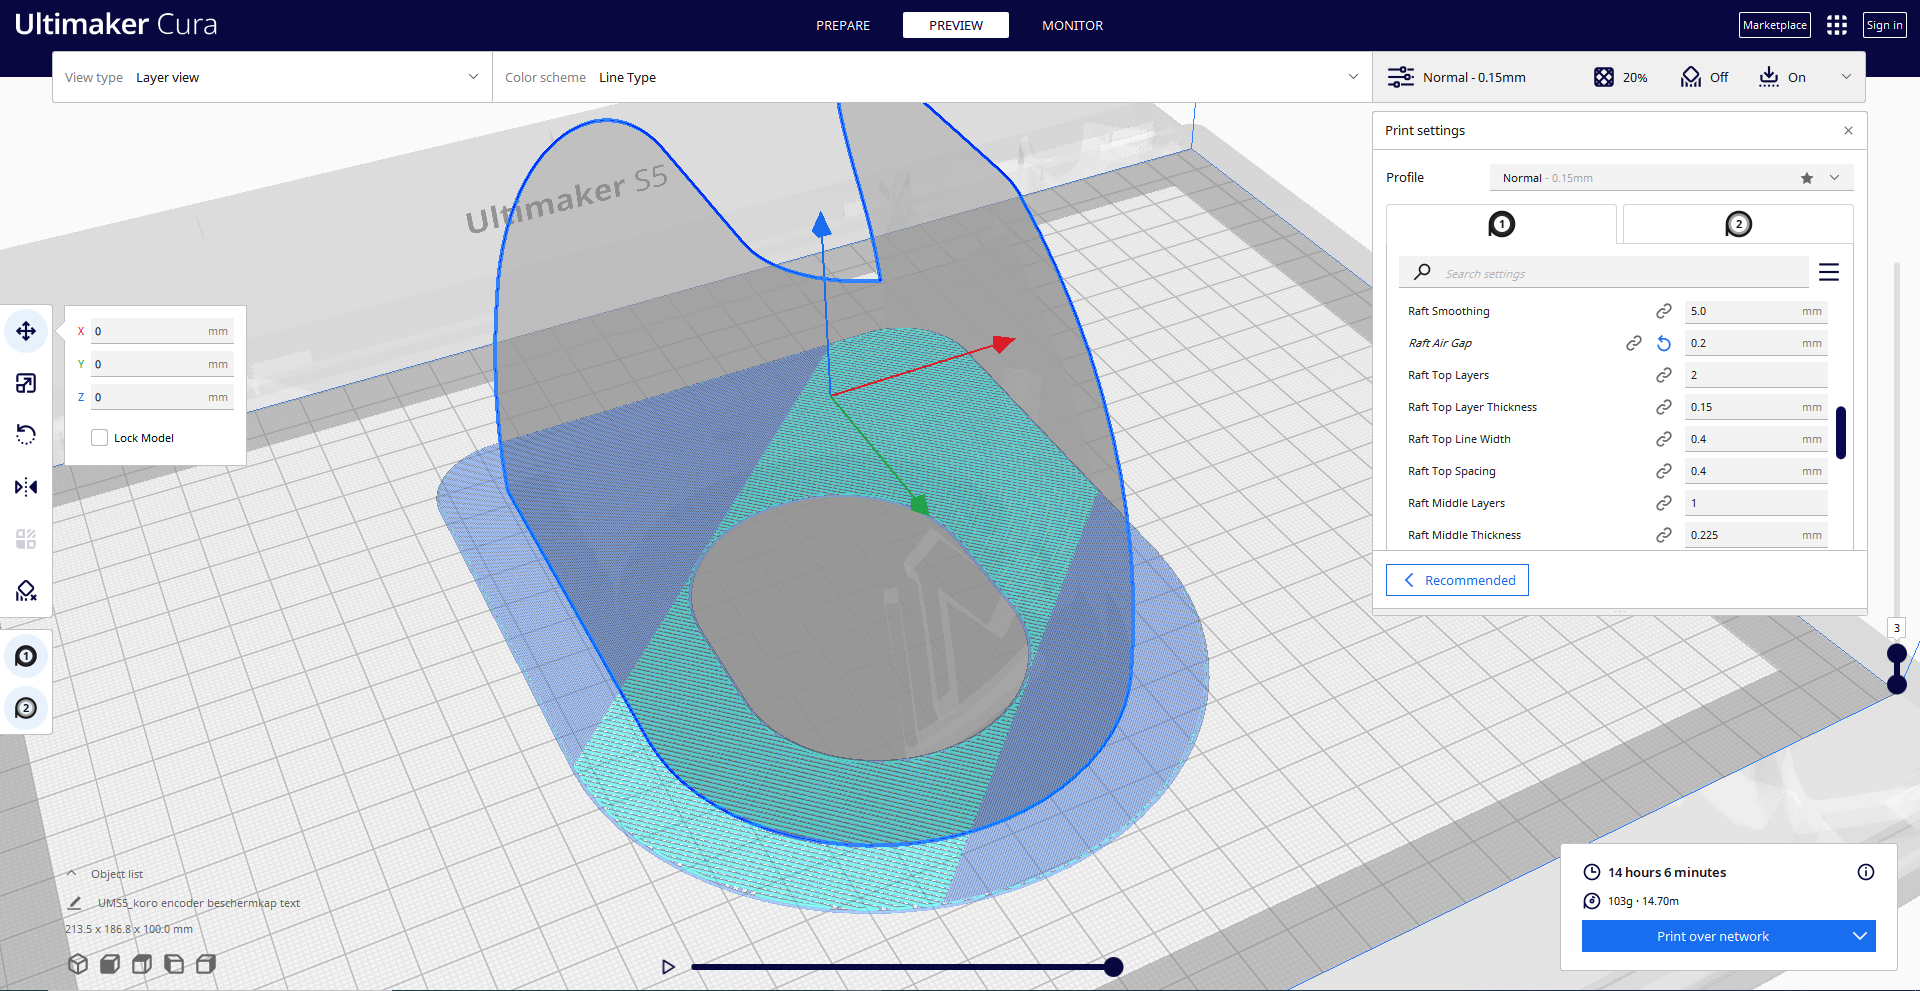1920x991 pixels.
Task: Switch to front camera view
Action: 110,964
